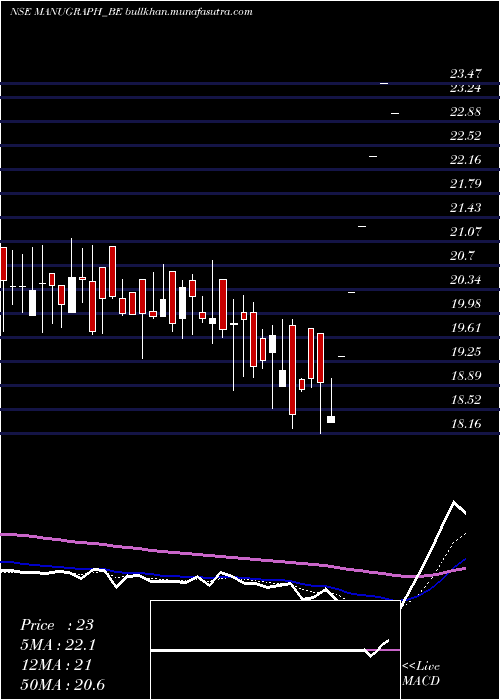The height and width of the screenshot is (700, 500).
Task: Select the 19.98 price level label
Action: click(x=465, y=304)
